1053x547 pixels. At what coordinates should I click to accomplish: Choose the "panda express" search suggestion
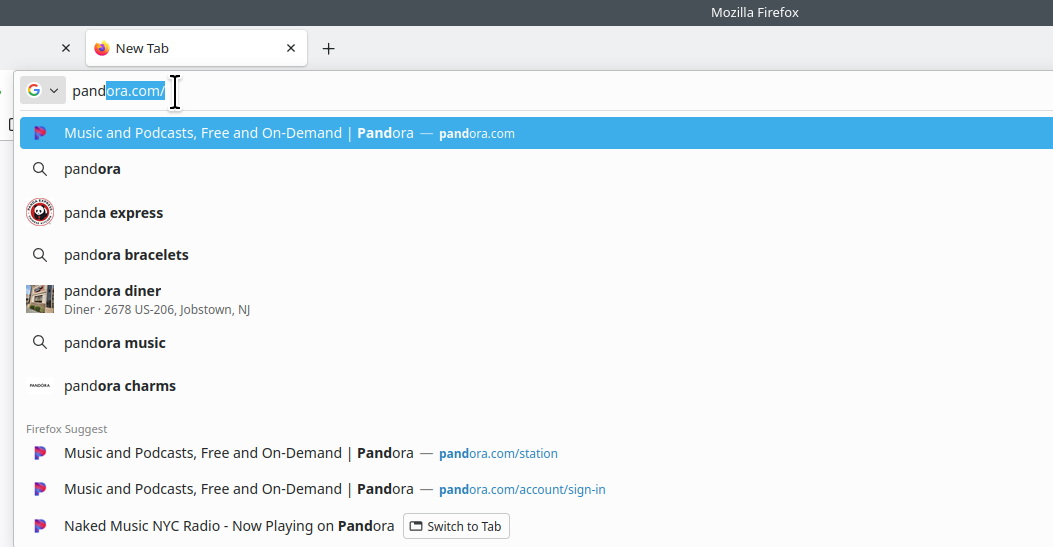click(x=113, y=213)
